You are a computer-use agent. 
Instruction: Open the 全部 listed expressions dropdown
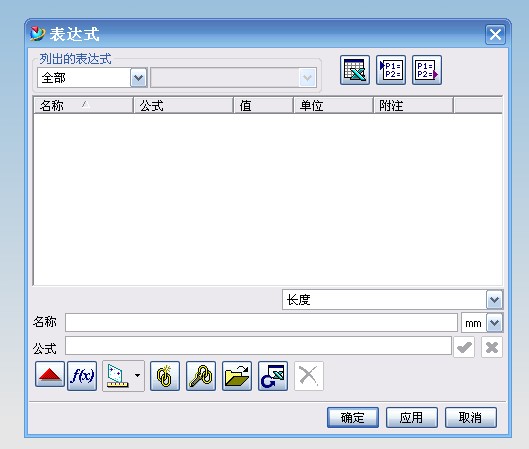point(138,78)
